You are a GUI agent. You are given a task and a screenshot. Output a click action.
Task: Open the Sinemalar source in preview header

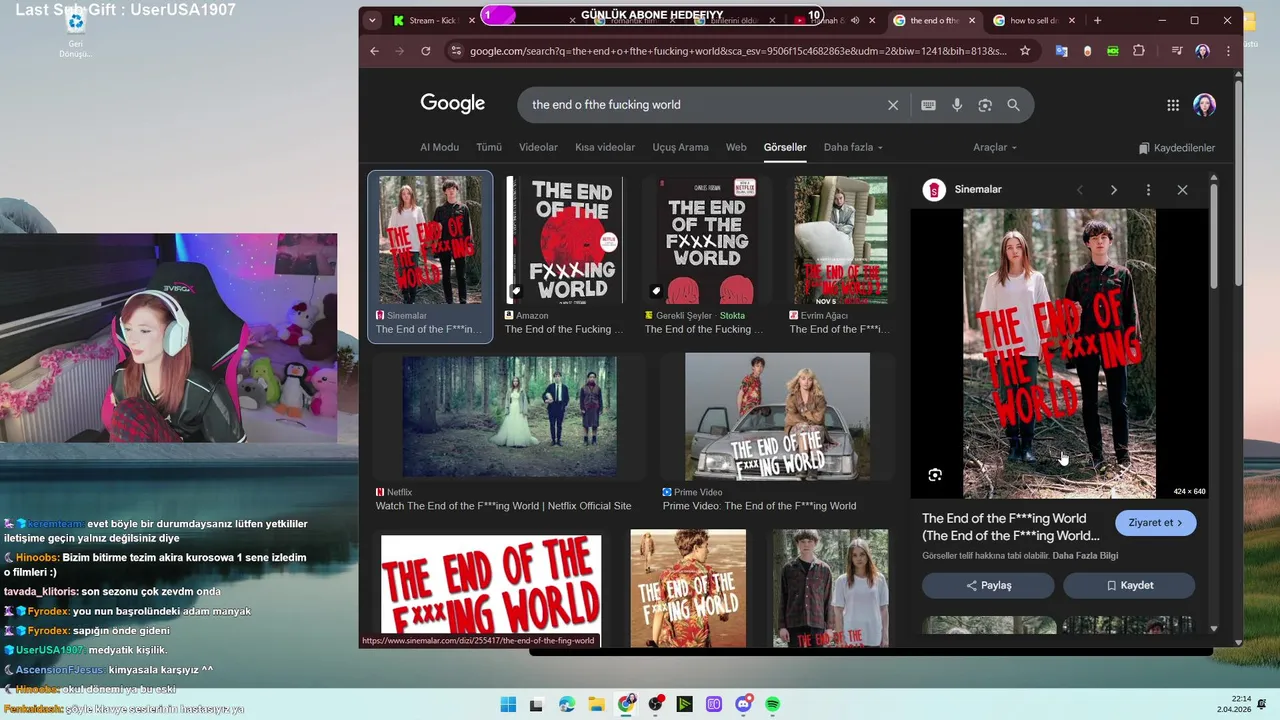963,190
